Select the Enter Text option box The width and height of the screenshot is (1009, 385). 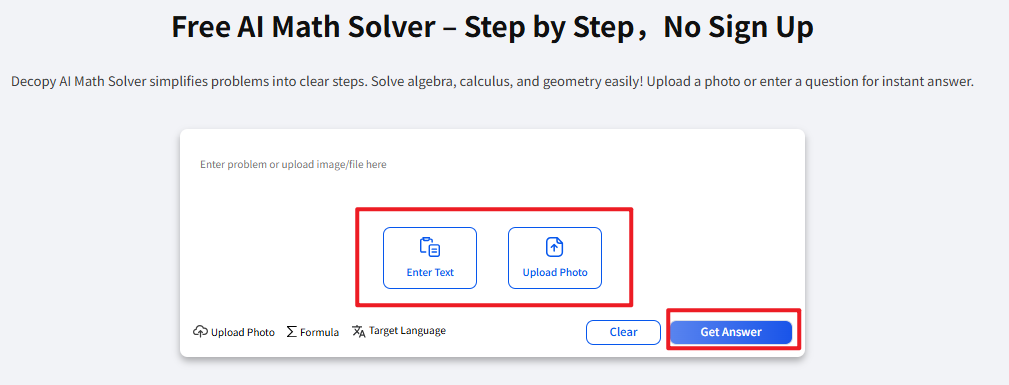click(430, 258)
